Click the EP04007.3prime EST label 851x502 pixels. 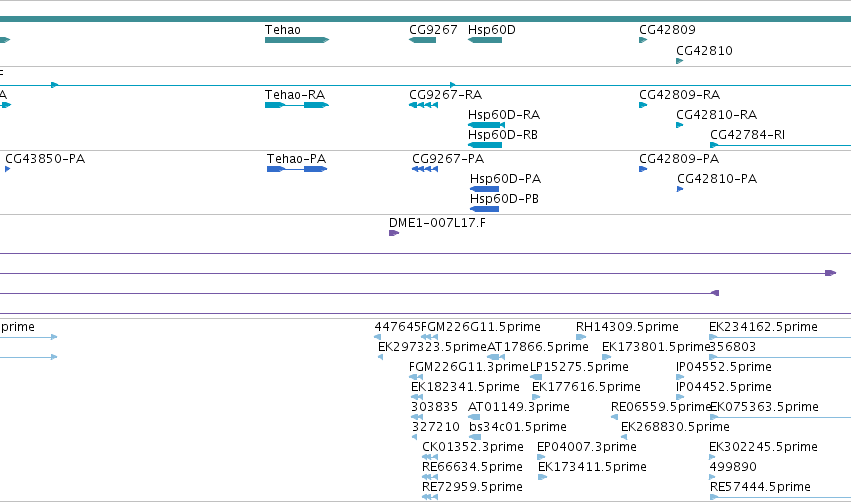coord(587,447)
